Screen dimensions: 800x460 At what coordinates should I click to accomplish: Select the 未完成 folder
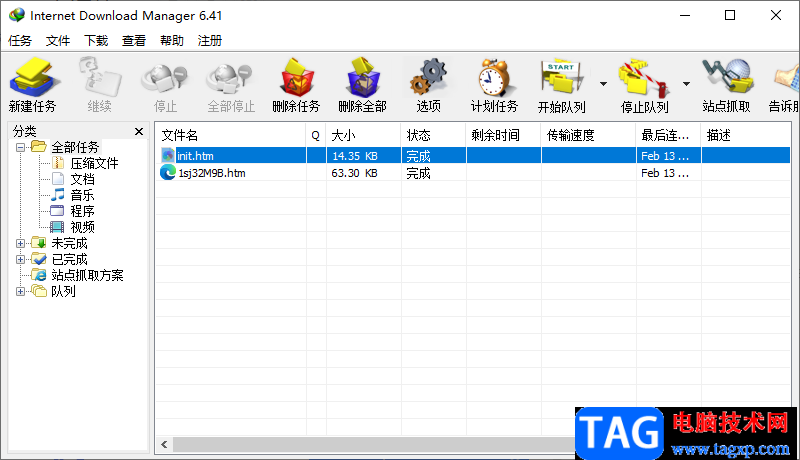[69, 243]
